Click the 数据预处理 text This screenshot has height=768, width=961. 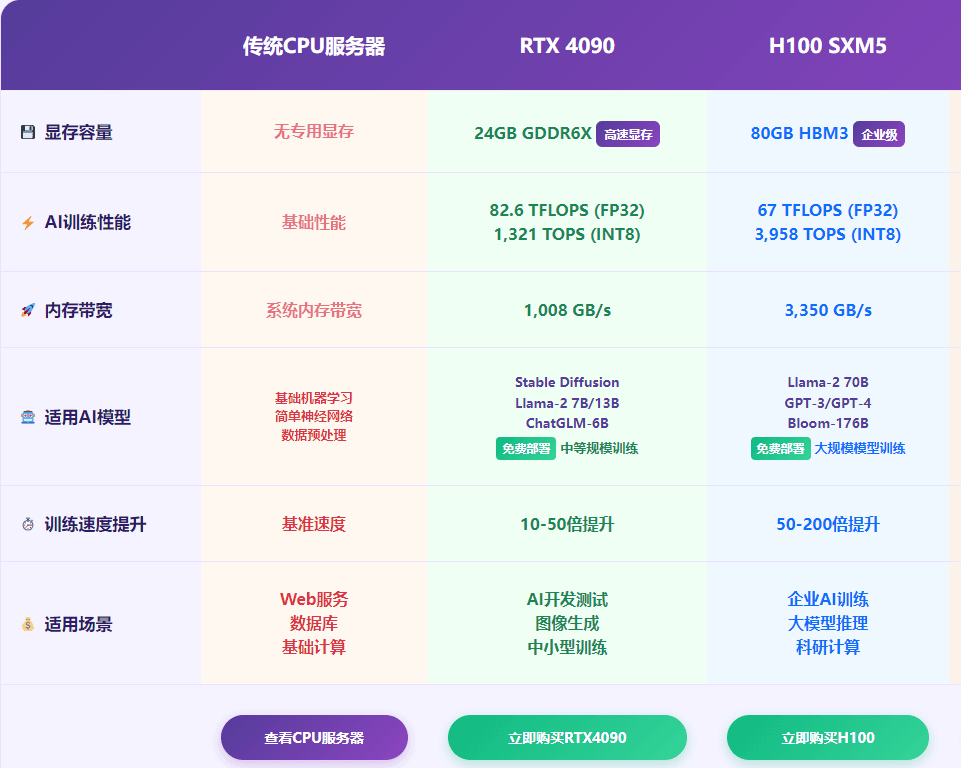click(x=314, y=435)
